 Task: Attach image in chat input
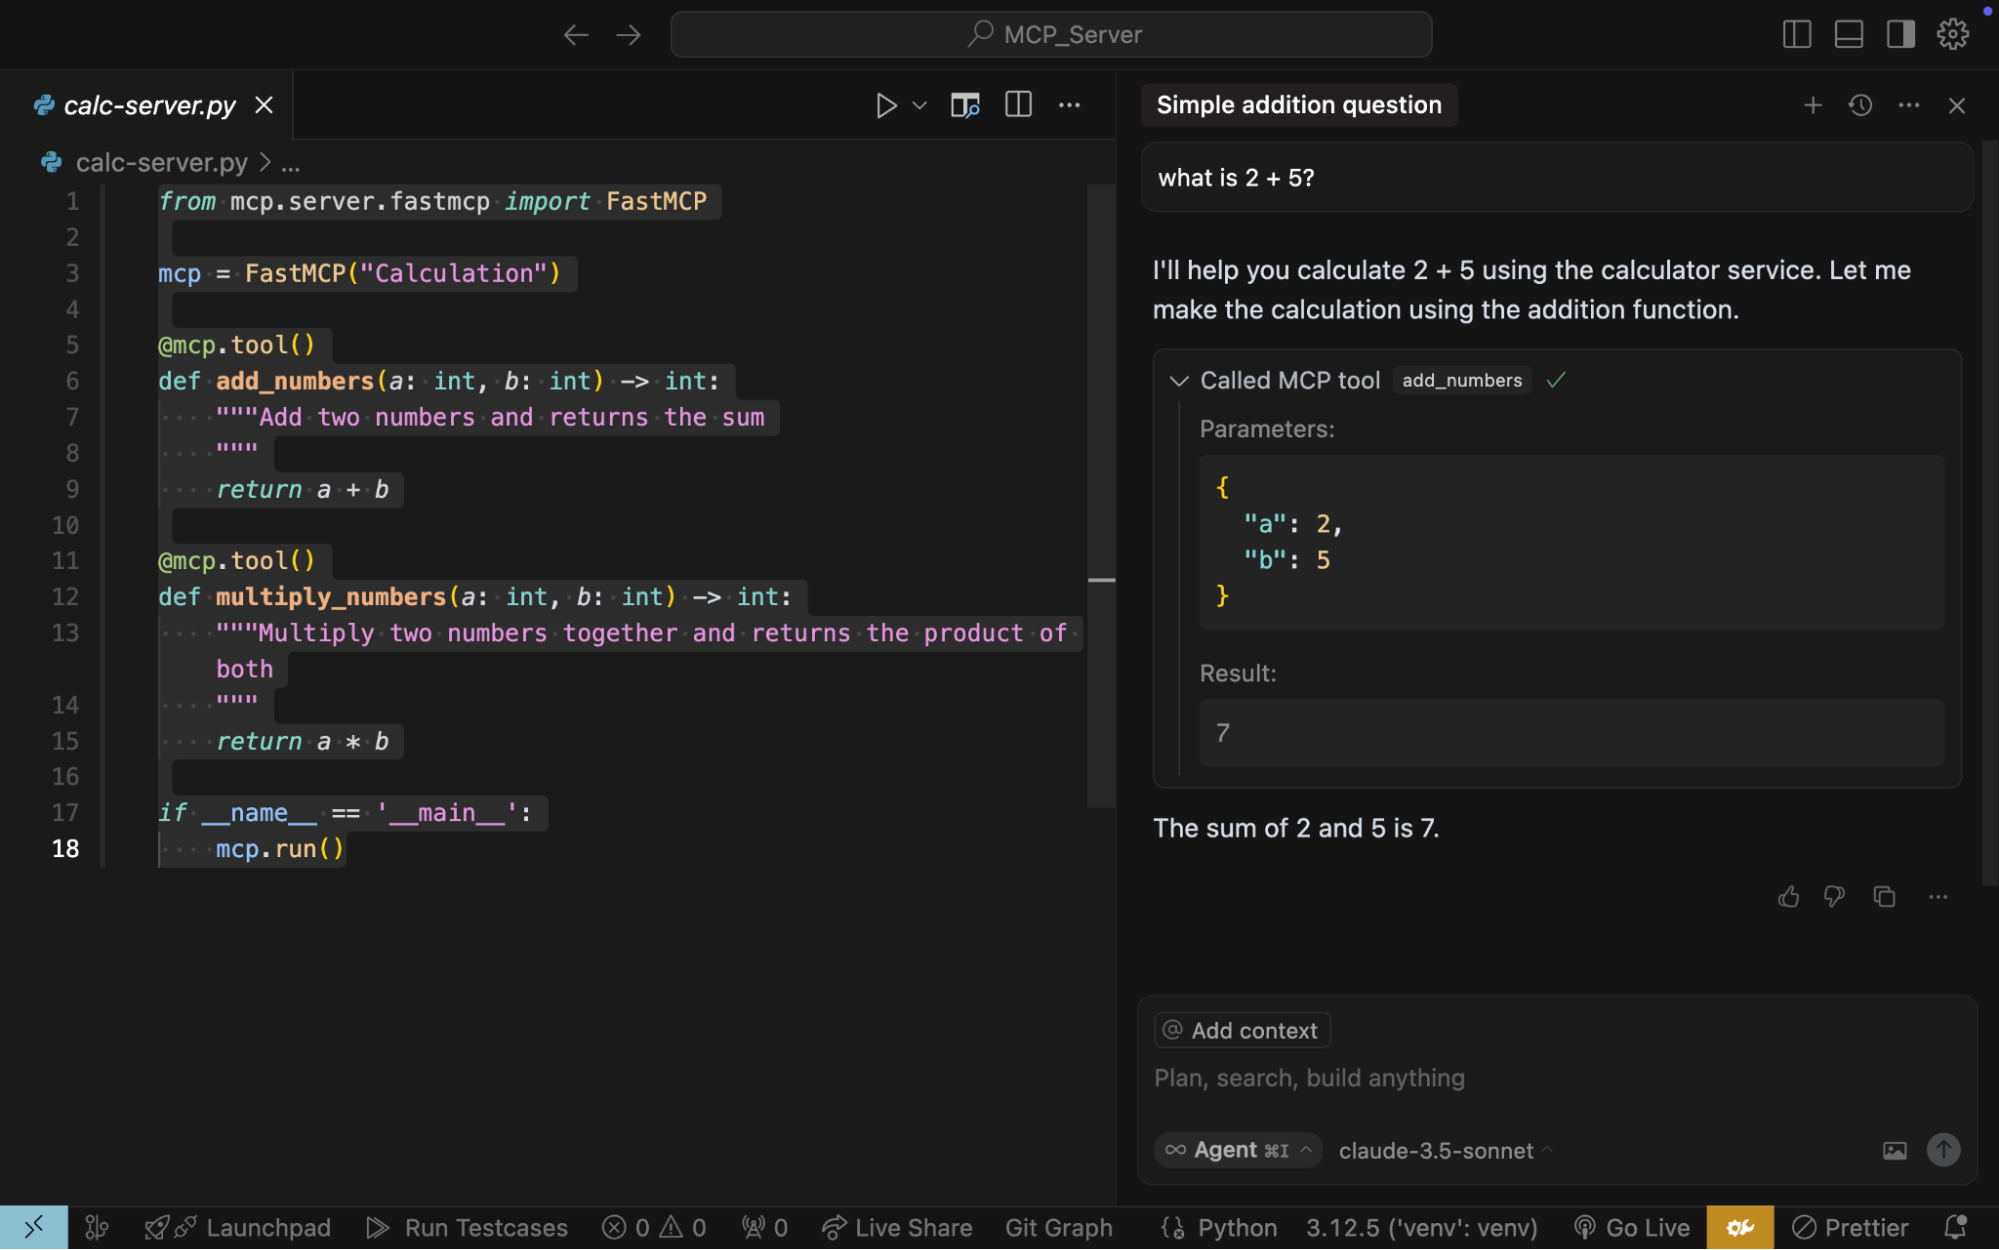1894,1150
